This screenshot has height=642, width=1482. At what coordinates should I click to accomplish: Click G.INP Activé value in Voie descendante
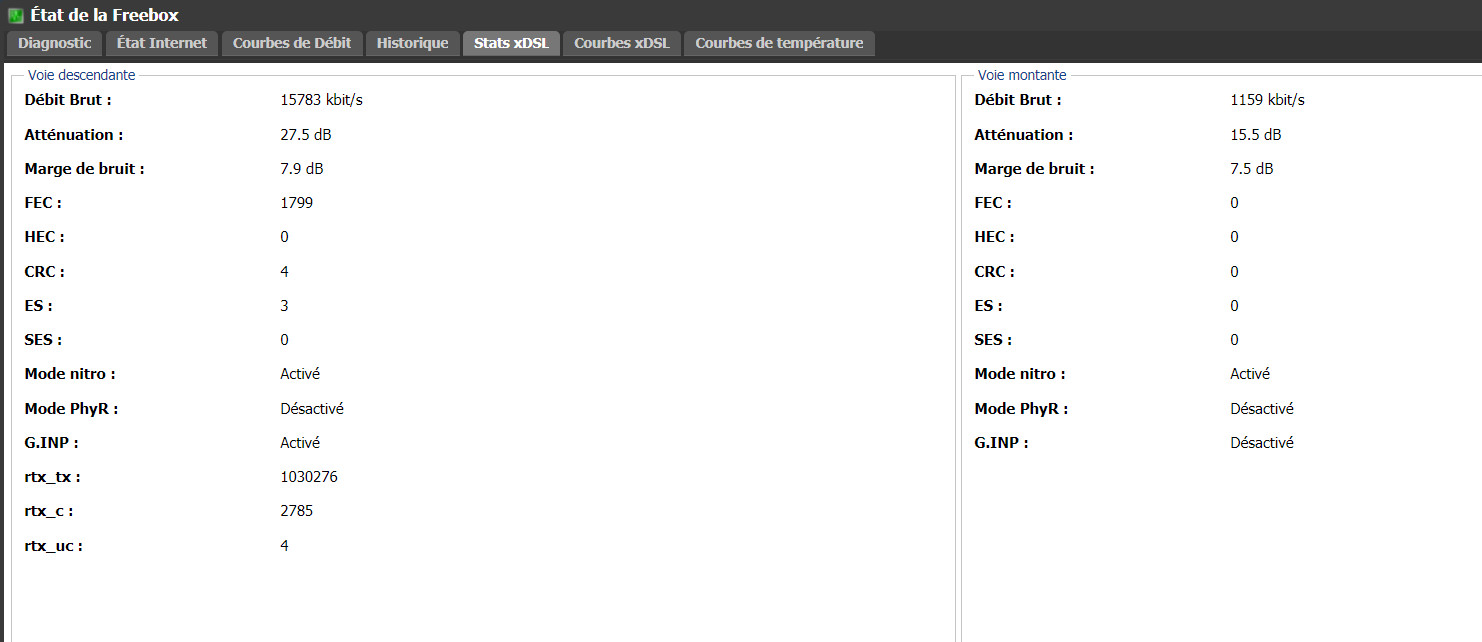click(300, 443)
